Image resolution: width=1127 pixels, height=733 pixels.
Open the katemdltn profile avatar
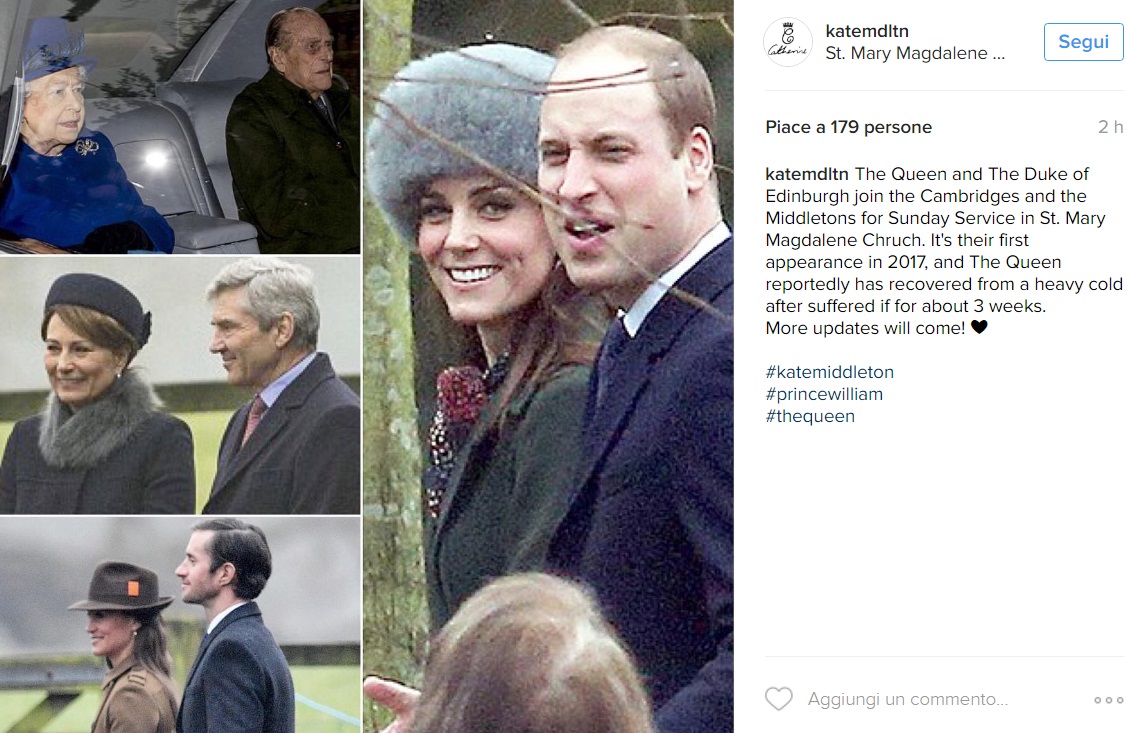pos(788,42)
